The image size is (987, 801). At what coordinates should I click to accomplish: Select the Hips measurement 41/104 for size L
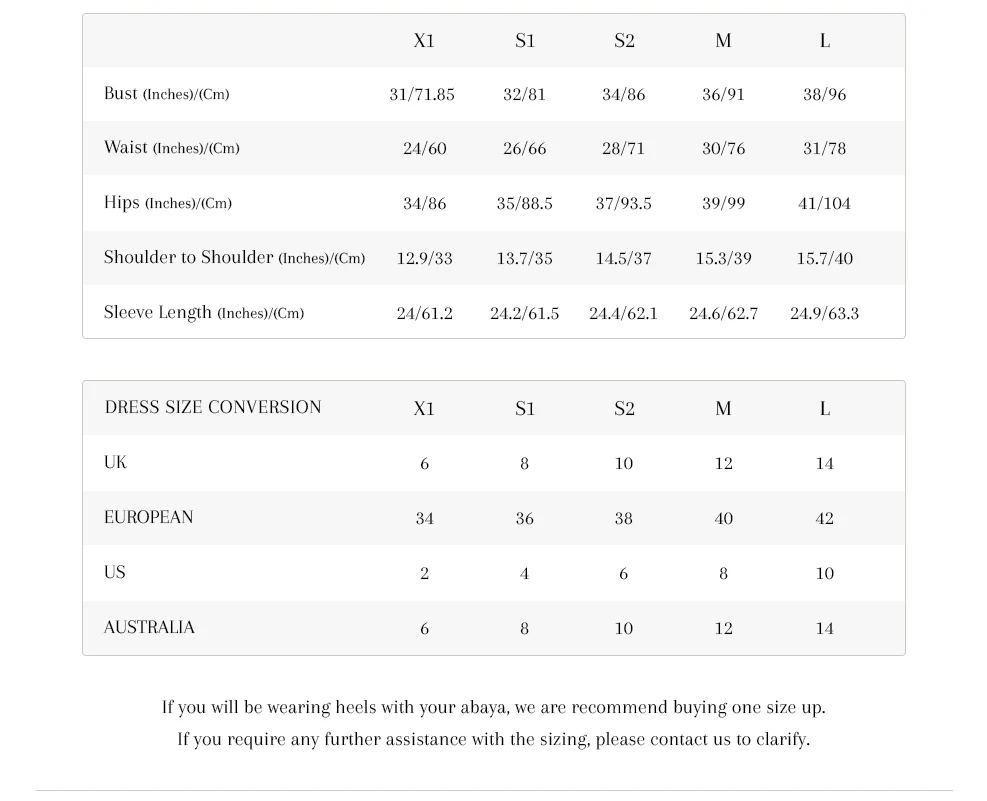pos(824,204)
